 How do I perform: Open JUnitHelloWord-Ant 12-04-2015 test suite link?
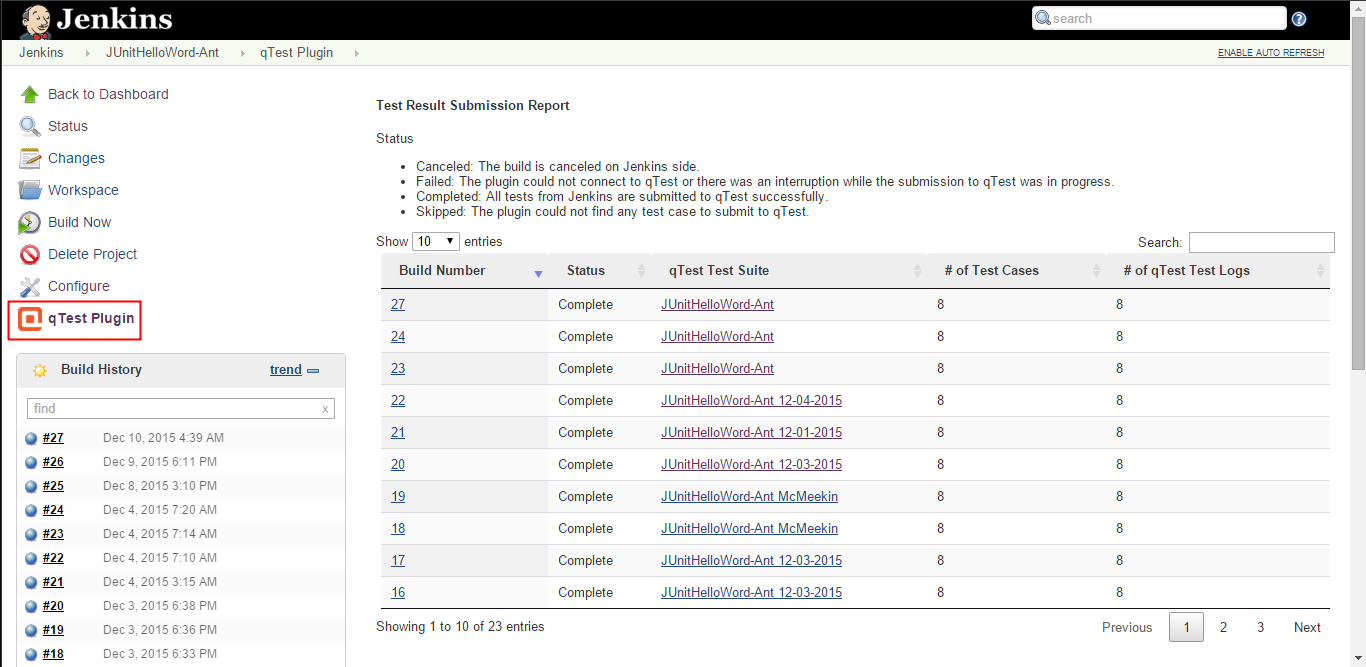(x=751, y=401)
